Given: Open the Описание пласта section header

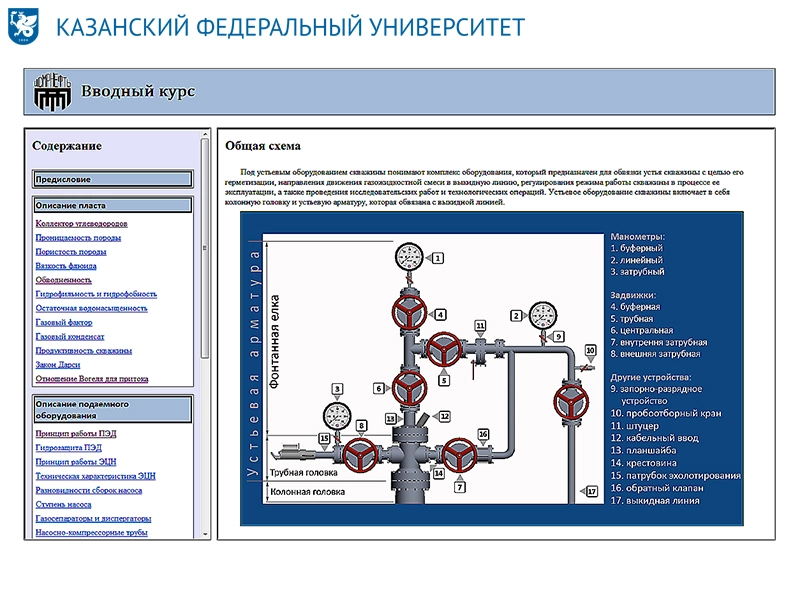Looking at the screenshot, I should click(112, 206).
